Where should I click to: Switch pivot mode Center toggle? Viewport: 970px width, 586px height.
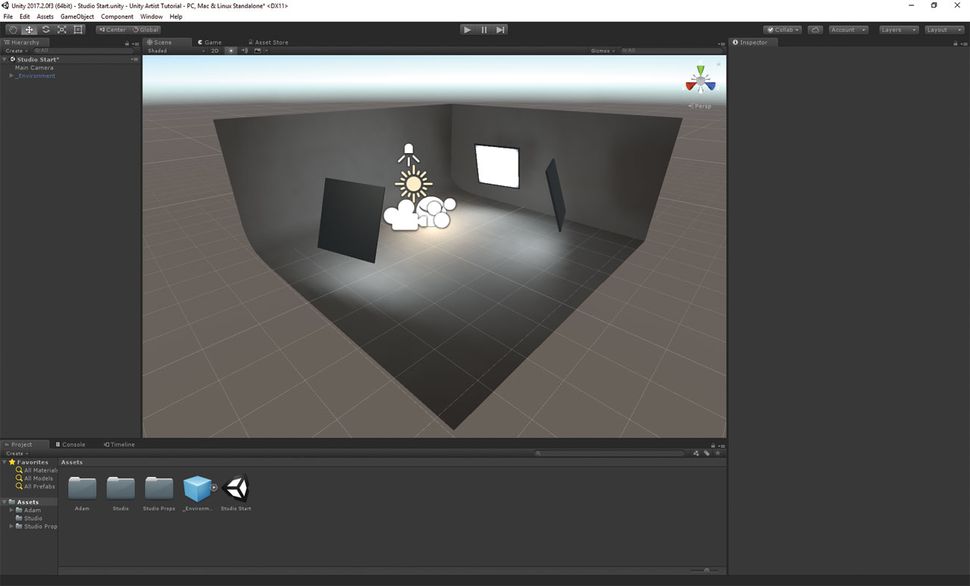coord(112,30)
